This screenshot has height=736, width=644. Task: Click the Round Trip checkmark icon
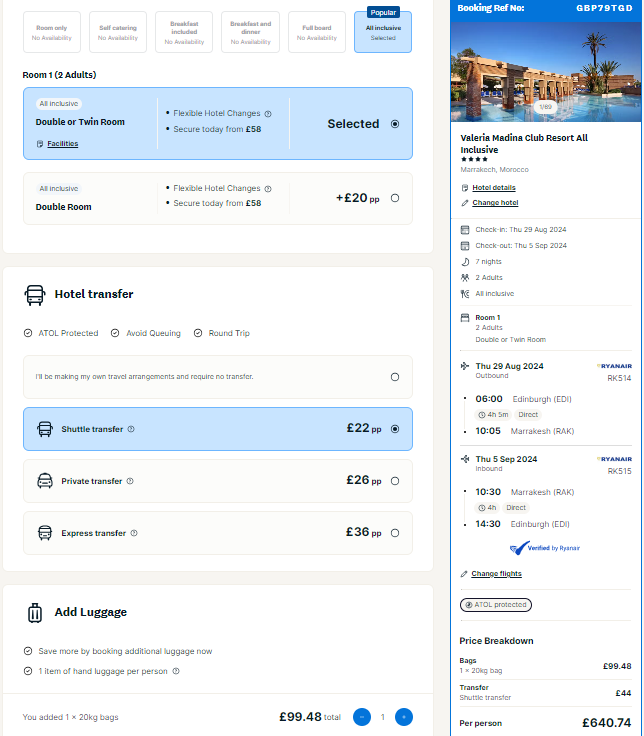198,333
